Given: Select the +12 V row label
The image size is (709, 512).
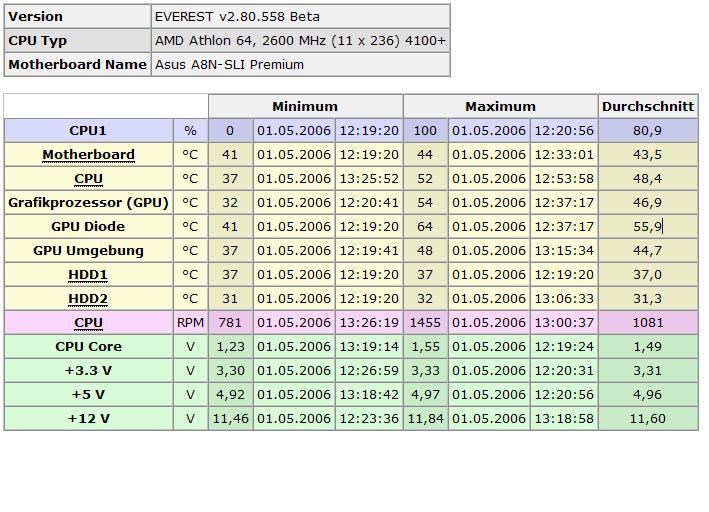Looking at the screenshot, I should pyautogui.click(x=89, y=418).
